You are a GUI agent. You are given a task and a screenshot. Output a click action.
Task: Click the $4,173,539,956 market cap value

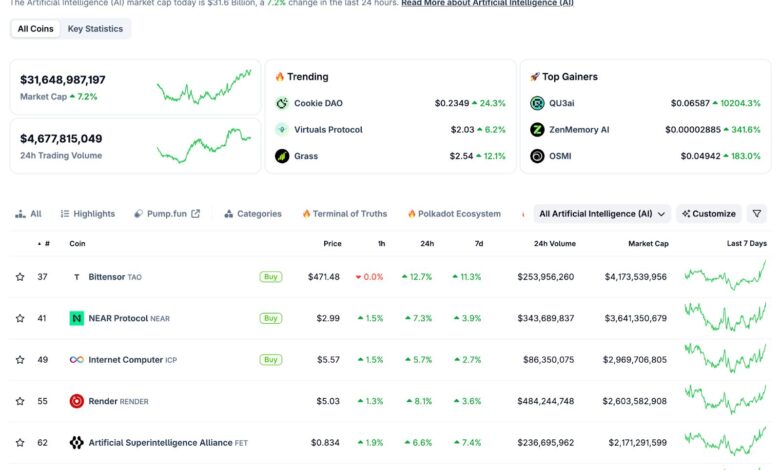tap(636, 277)
